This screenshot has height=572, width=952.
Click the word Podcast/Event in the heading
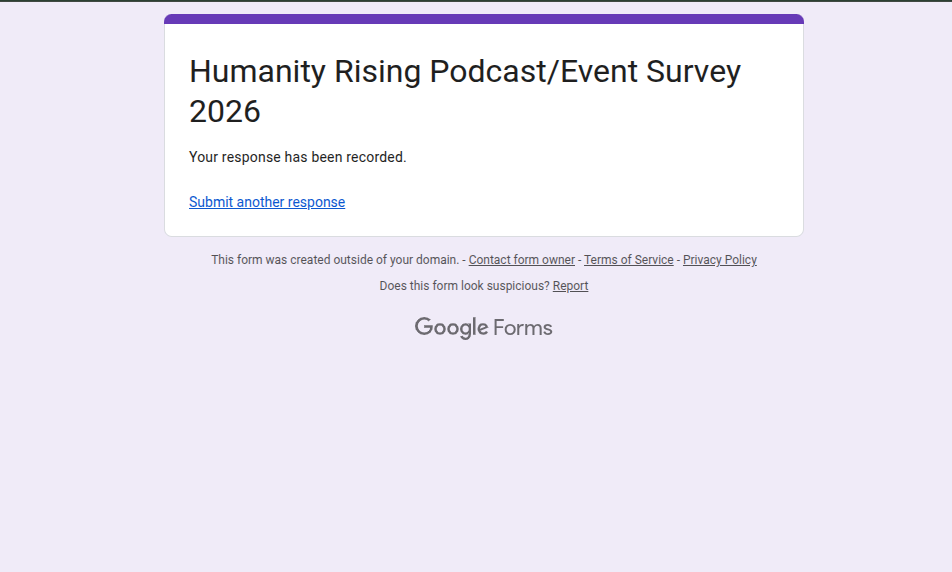click(533, 73)
